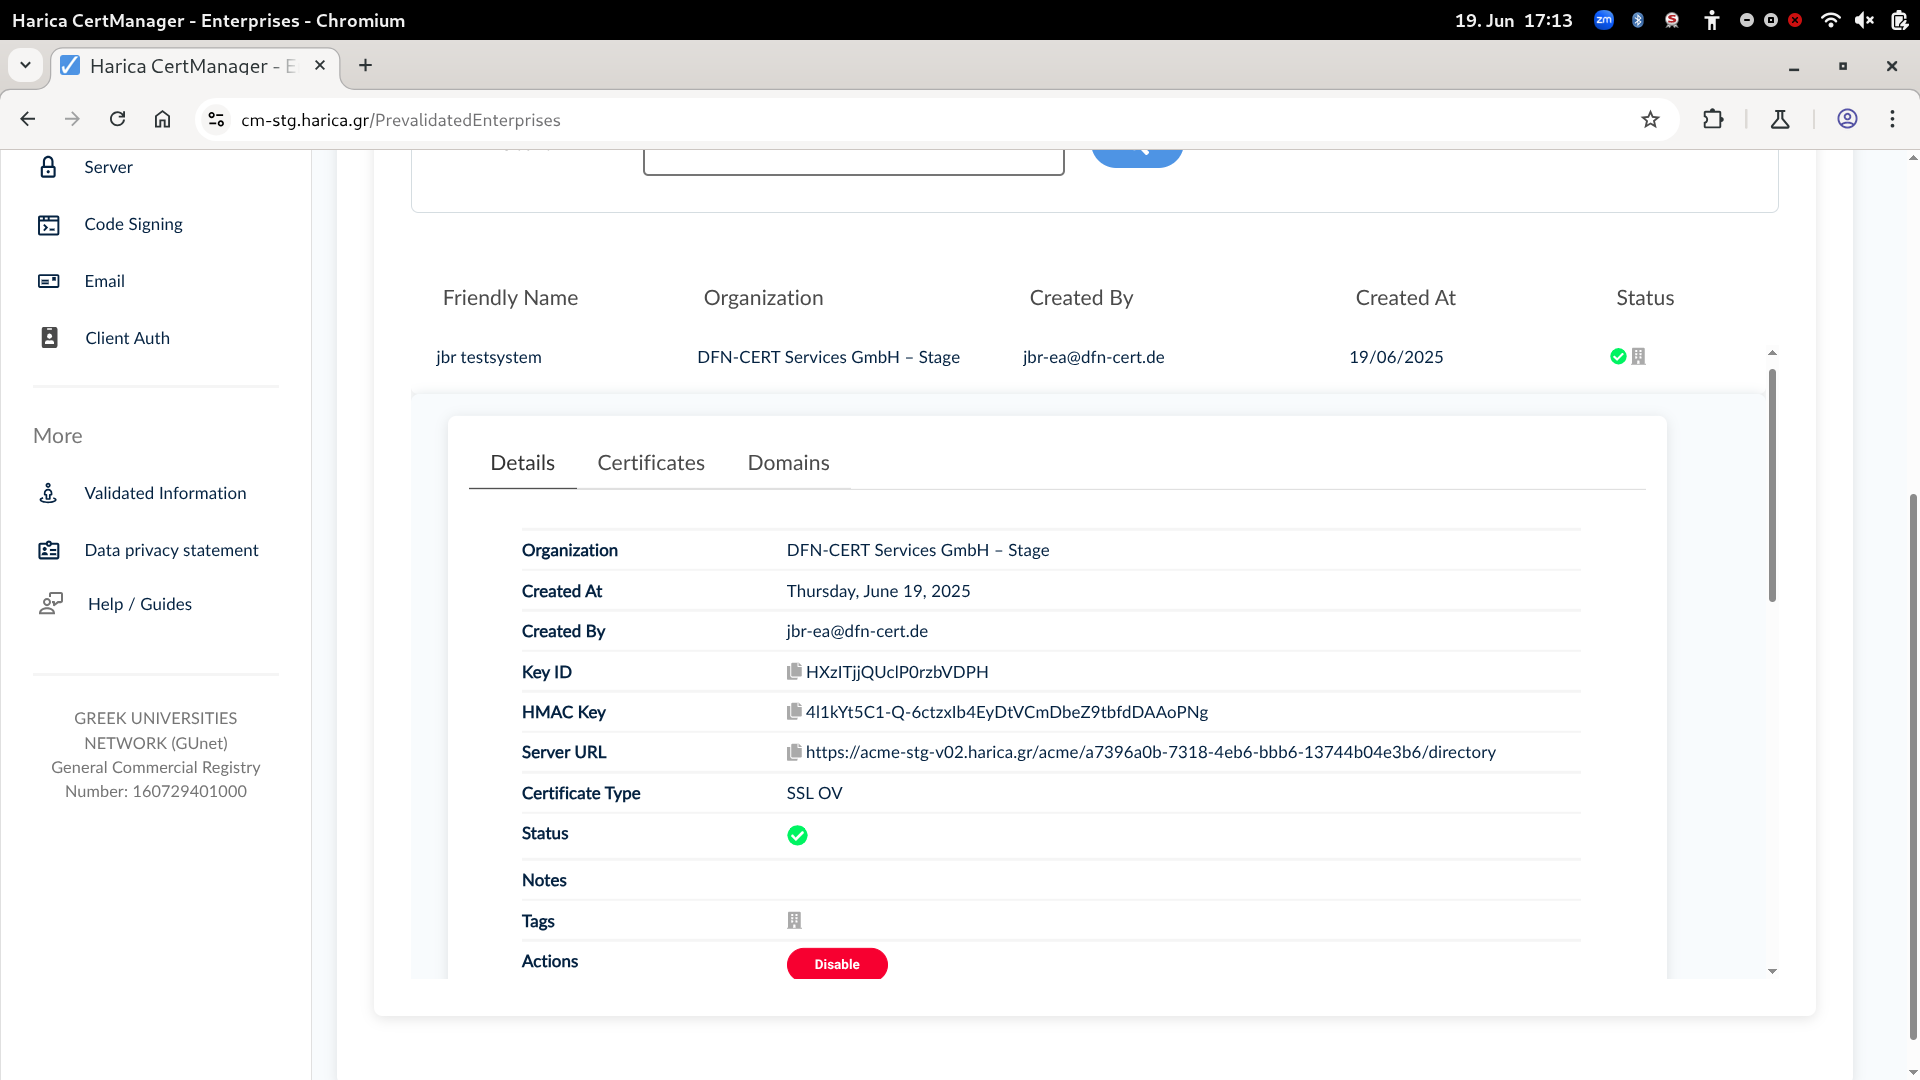Viewport: 1920px width, 1080px height.
Task: Copy the Key ID value icon
Action: coord(794,672)
